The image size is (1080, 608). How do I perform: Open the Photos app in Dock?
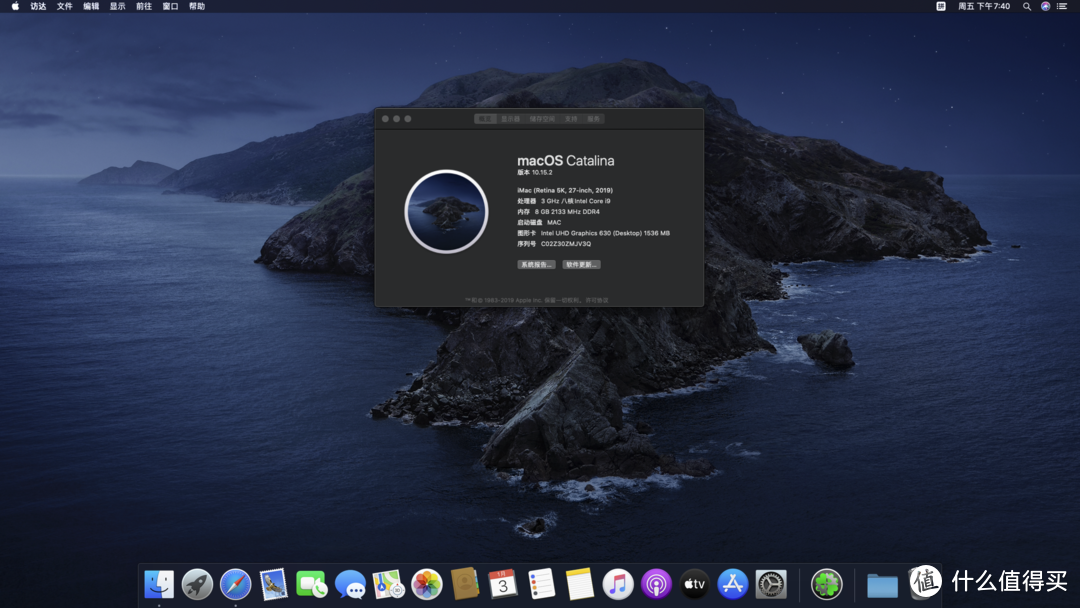pyautogui.click(x=427, y=585)
